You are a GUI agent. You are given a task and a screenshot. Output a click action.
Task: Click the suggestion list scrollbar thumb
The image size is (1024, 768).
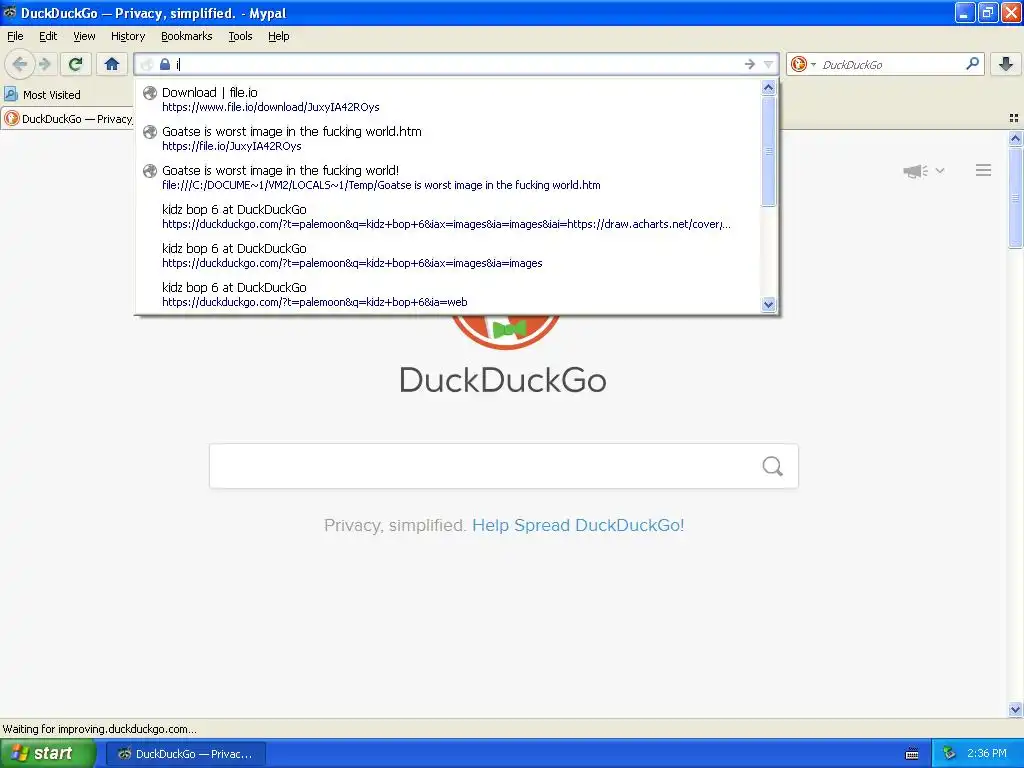click(x=769, y=151)
